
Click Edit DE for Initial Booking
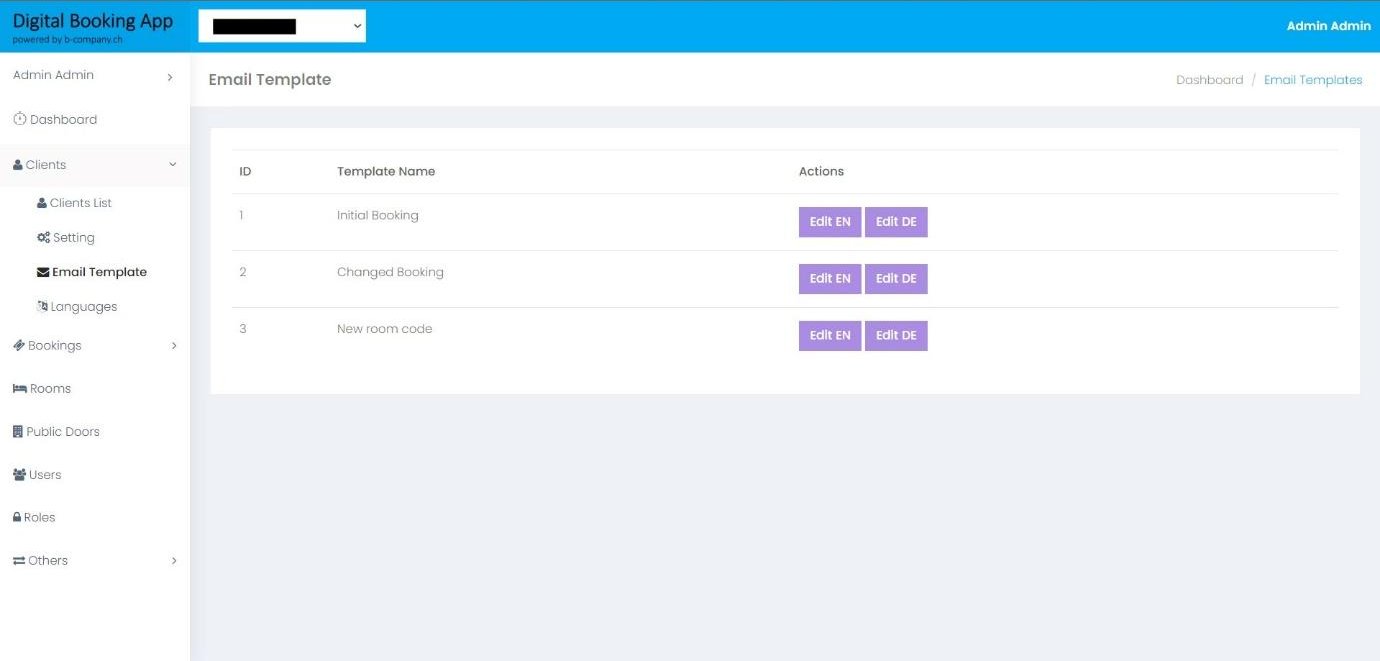tap(896, 222)
